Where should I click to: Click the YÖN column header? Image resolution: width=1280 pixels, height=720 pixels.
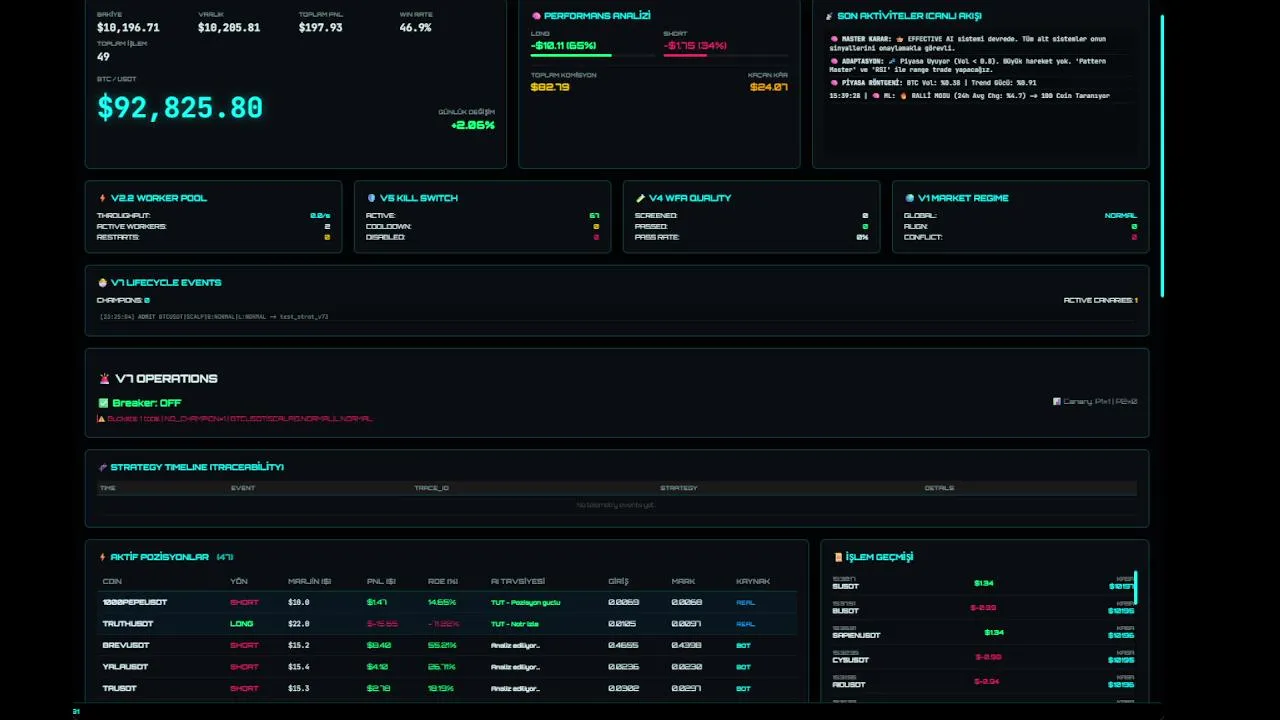tap(239, 582)
